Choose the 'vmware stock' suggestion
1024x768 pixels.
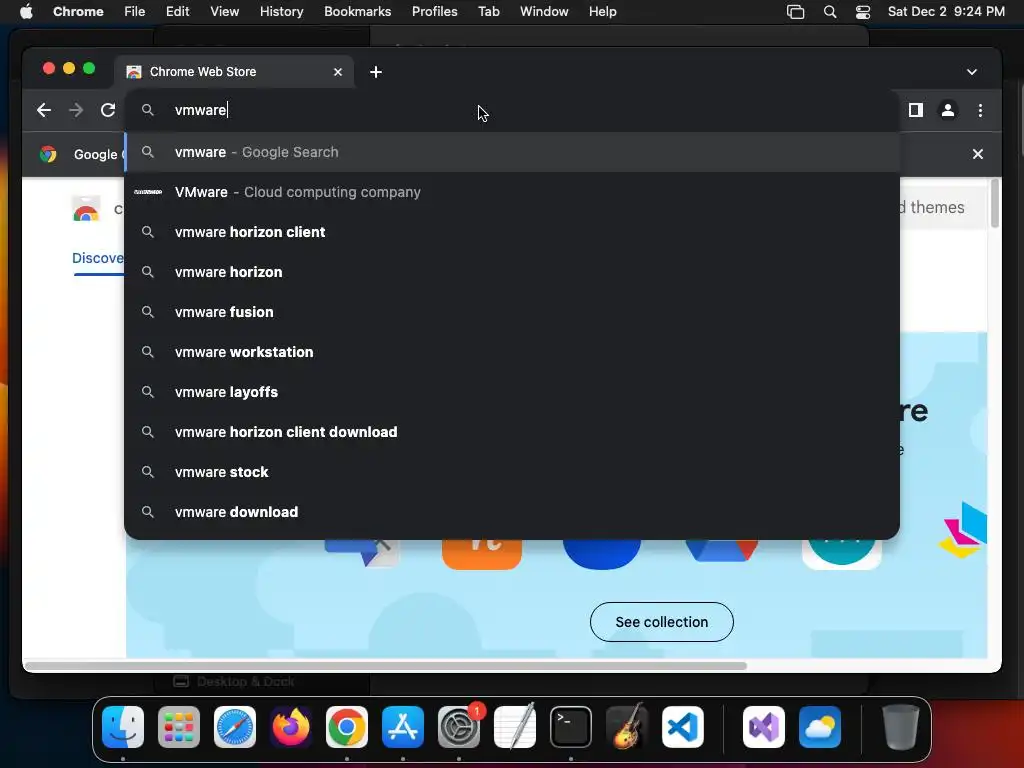click(512, 472)
